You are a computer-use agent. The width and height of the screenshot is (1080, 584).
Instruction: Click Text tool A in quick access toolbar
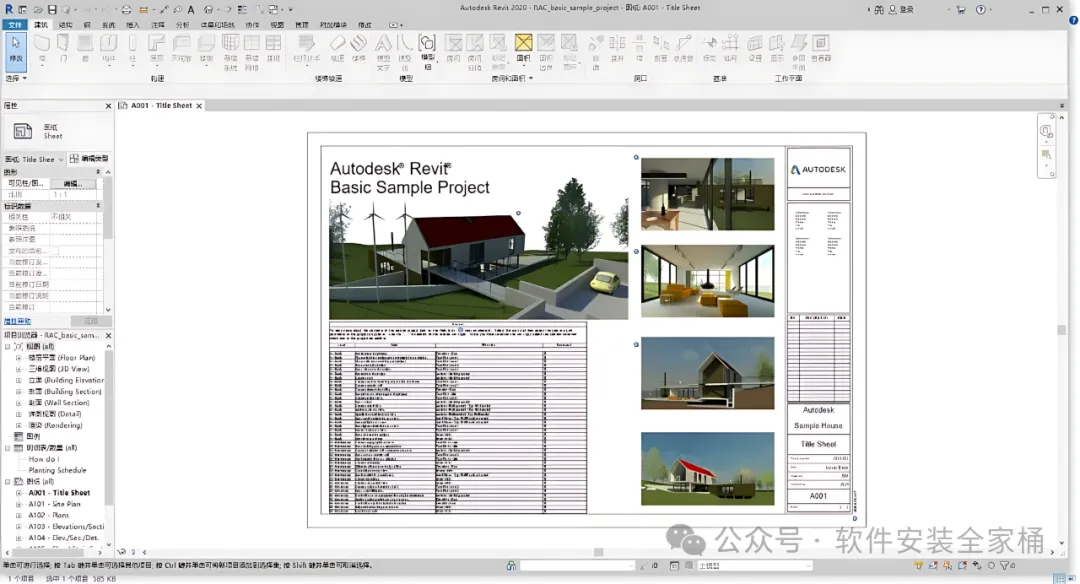(191, 10)
